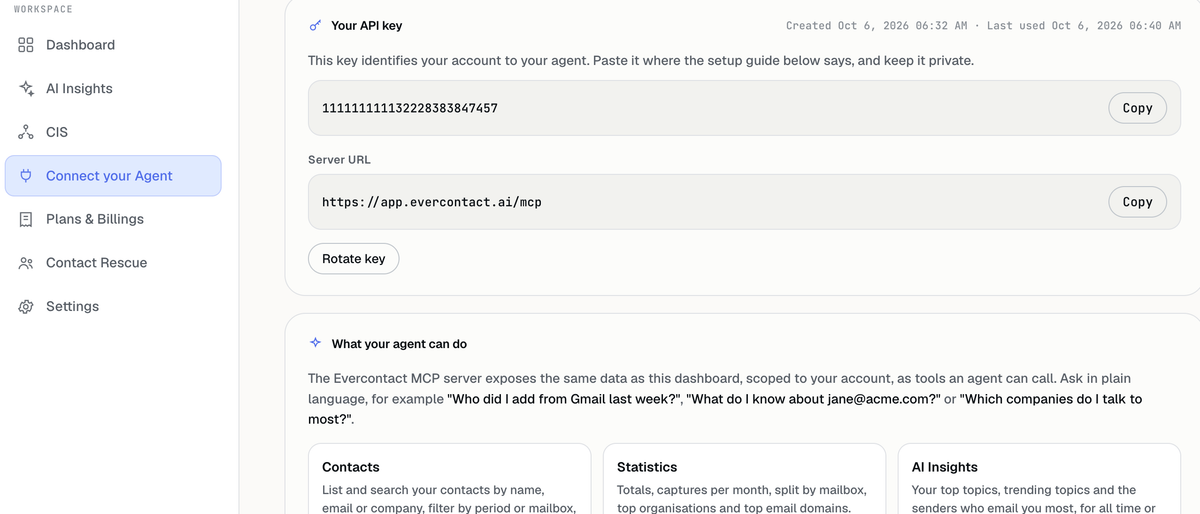This screenshot has height=514, width=1200.
Task: Click the Plans & Billings receipt icon
Action: (26, 219)
